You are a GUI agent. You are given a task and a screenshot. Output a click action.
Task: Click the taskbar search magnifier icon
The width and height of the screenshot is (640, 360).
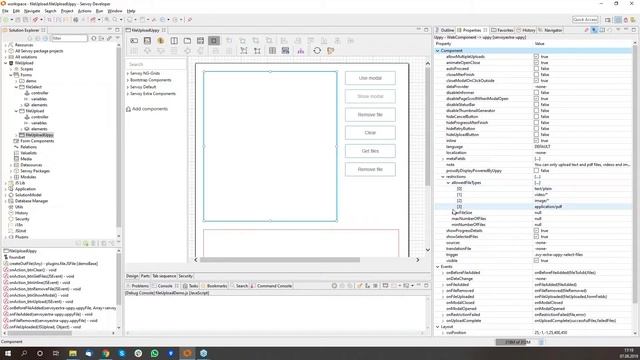pos(24,353)
